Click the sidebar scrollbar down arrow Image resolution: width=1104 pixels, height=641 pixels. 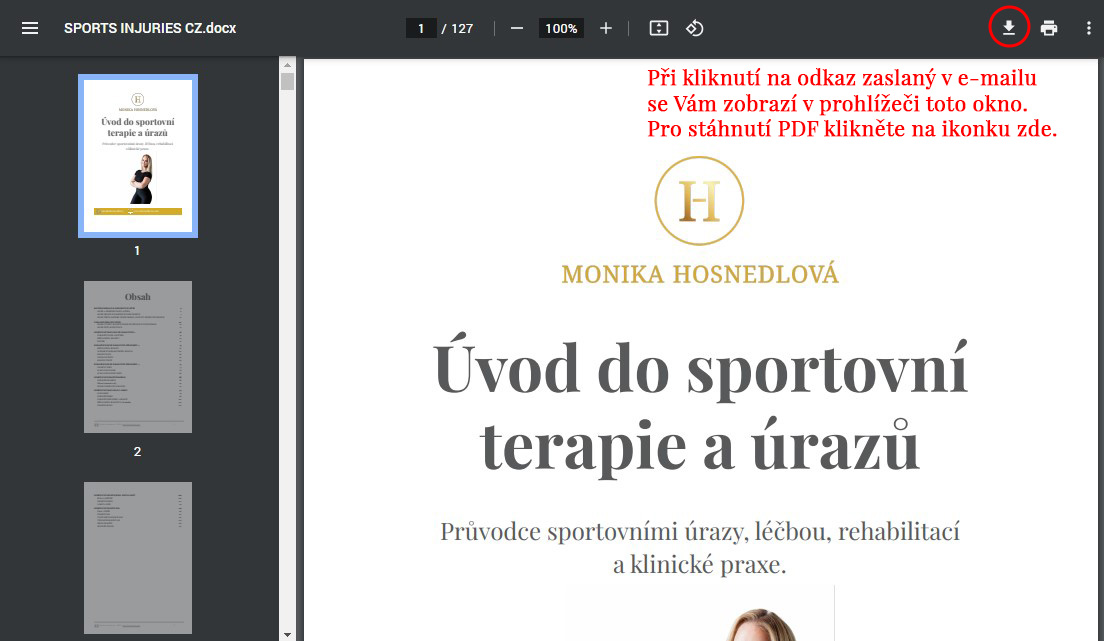tap(287, 635)
